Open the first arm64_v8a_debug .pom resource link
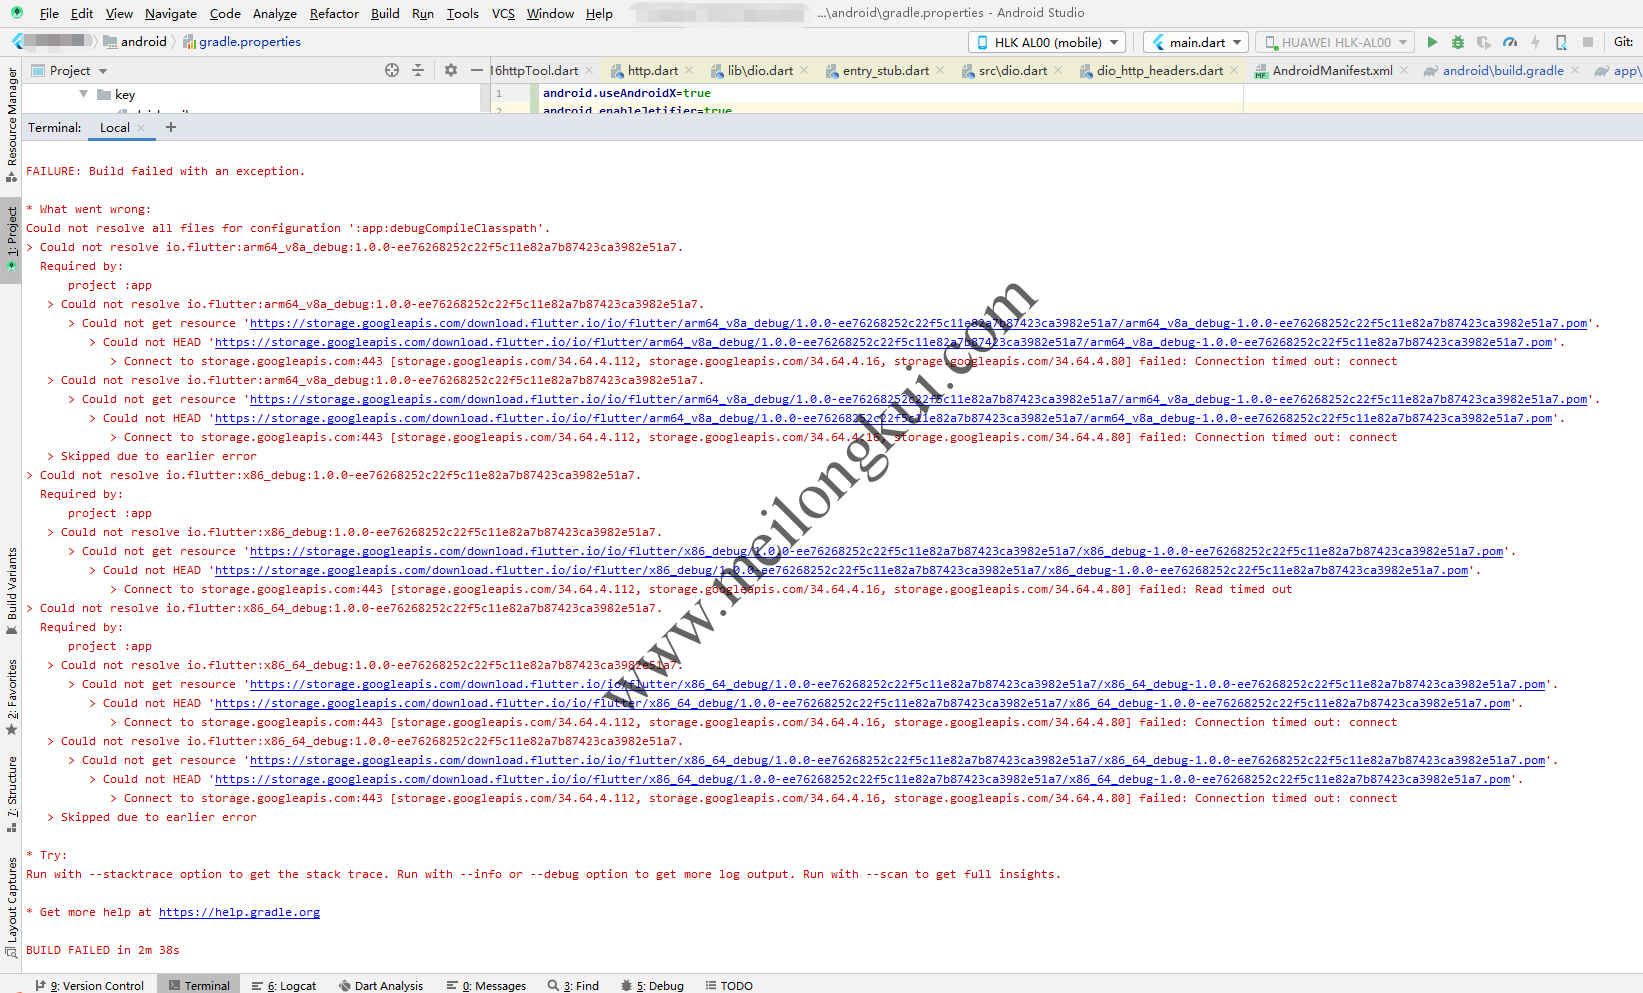Viewport: 1643px width, 993px height. [918, 323]
